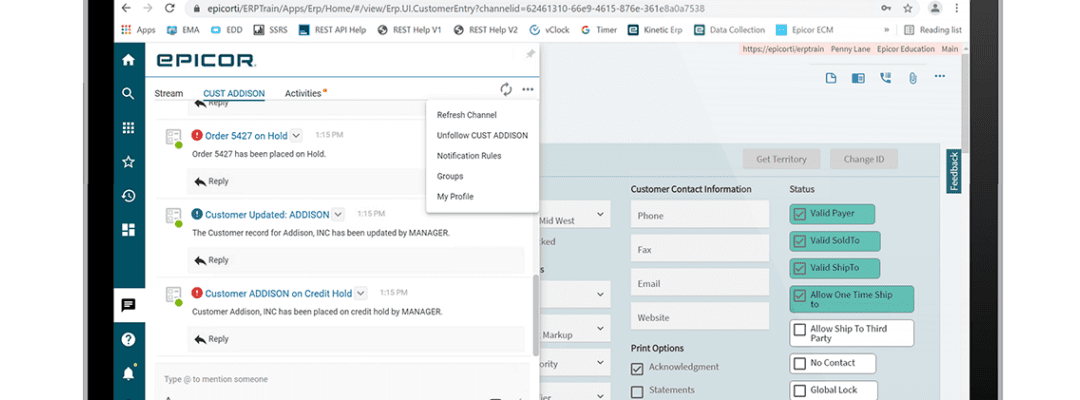1080x400 pixels.
Task: Open the vertical Feedback tab button
Action: (954, 171)
